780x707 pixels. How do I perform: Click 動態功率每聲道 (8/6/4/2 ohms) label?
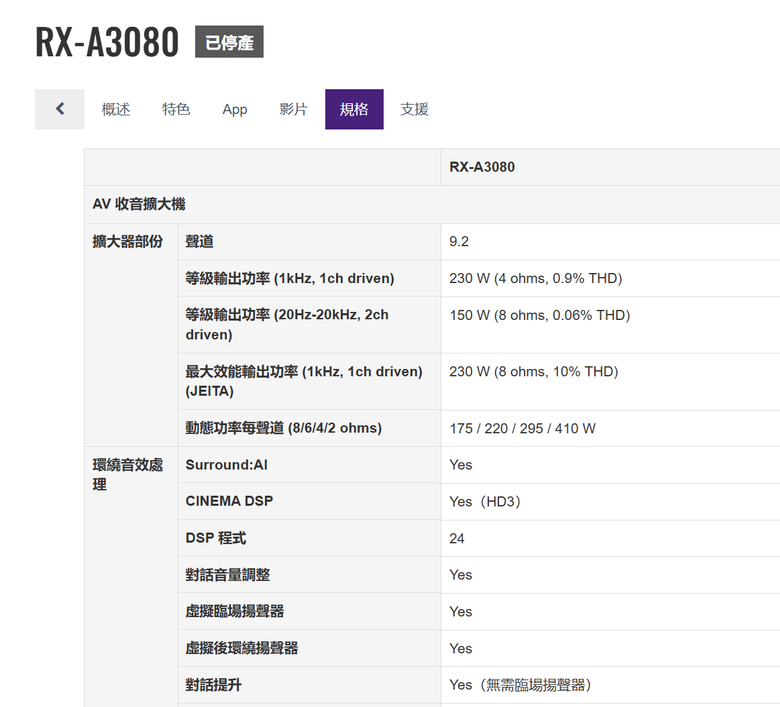[x=284, y=428]
